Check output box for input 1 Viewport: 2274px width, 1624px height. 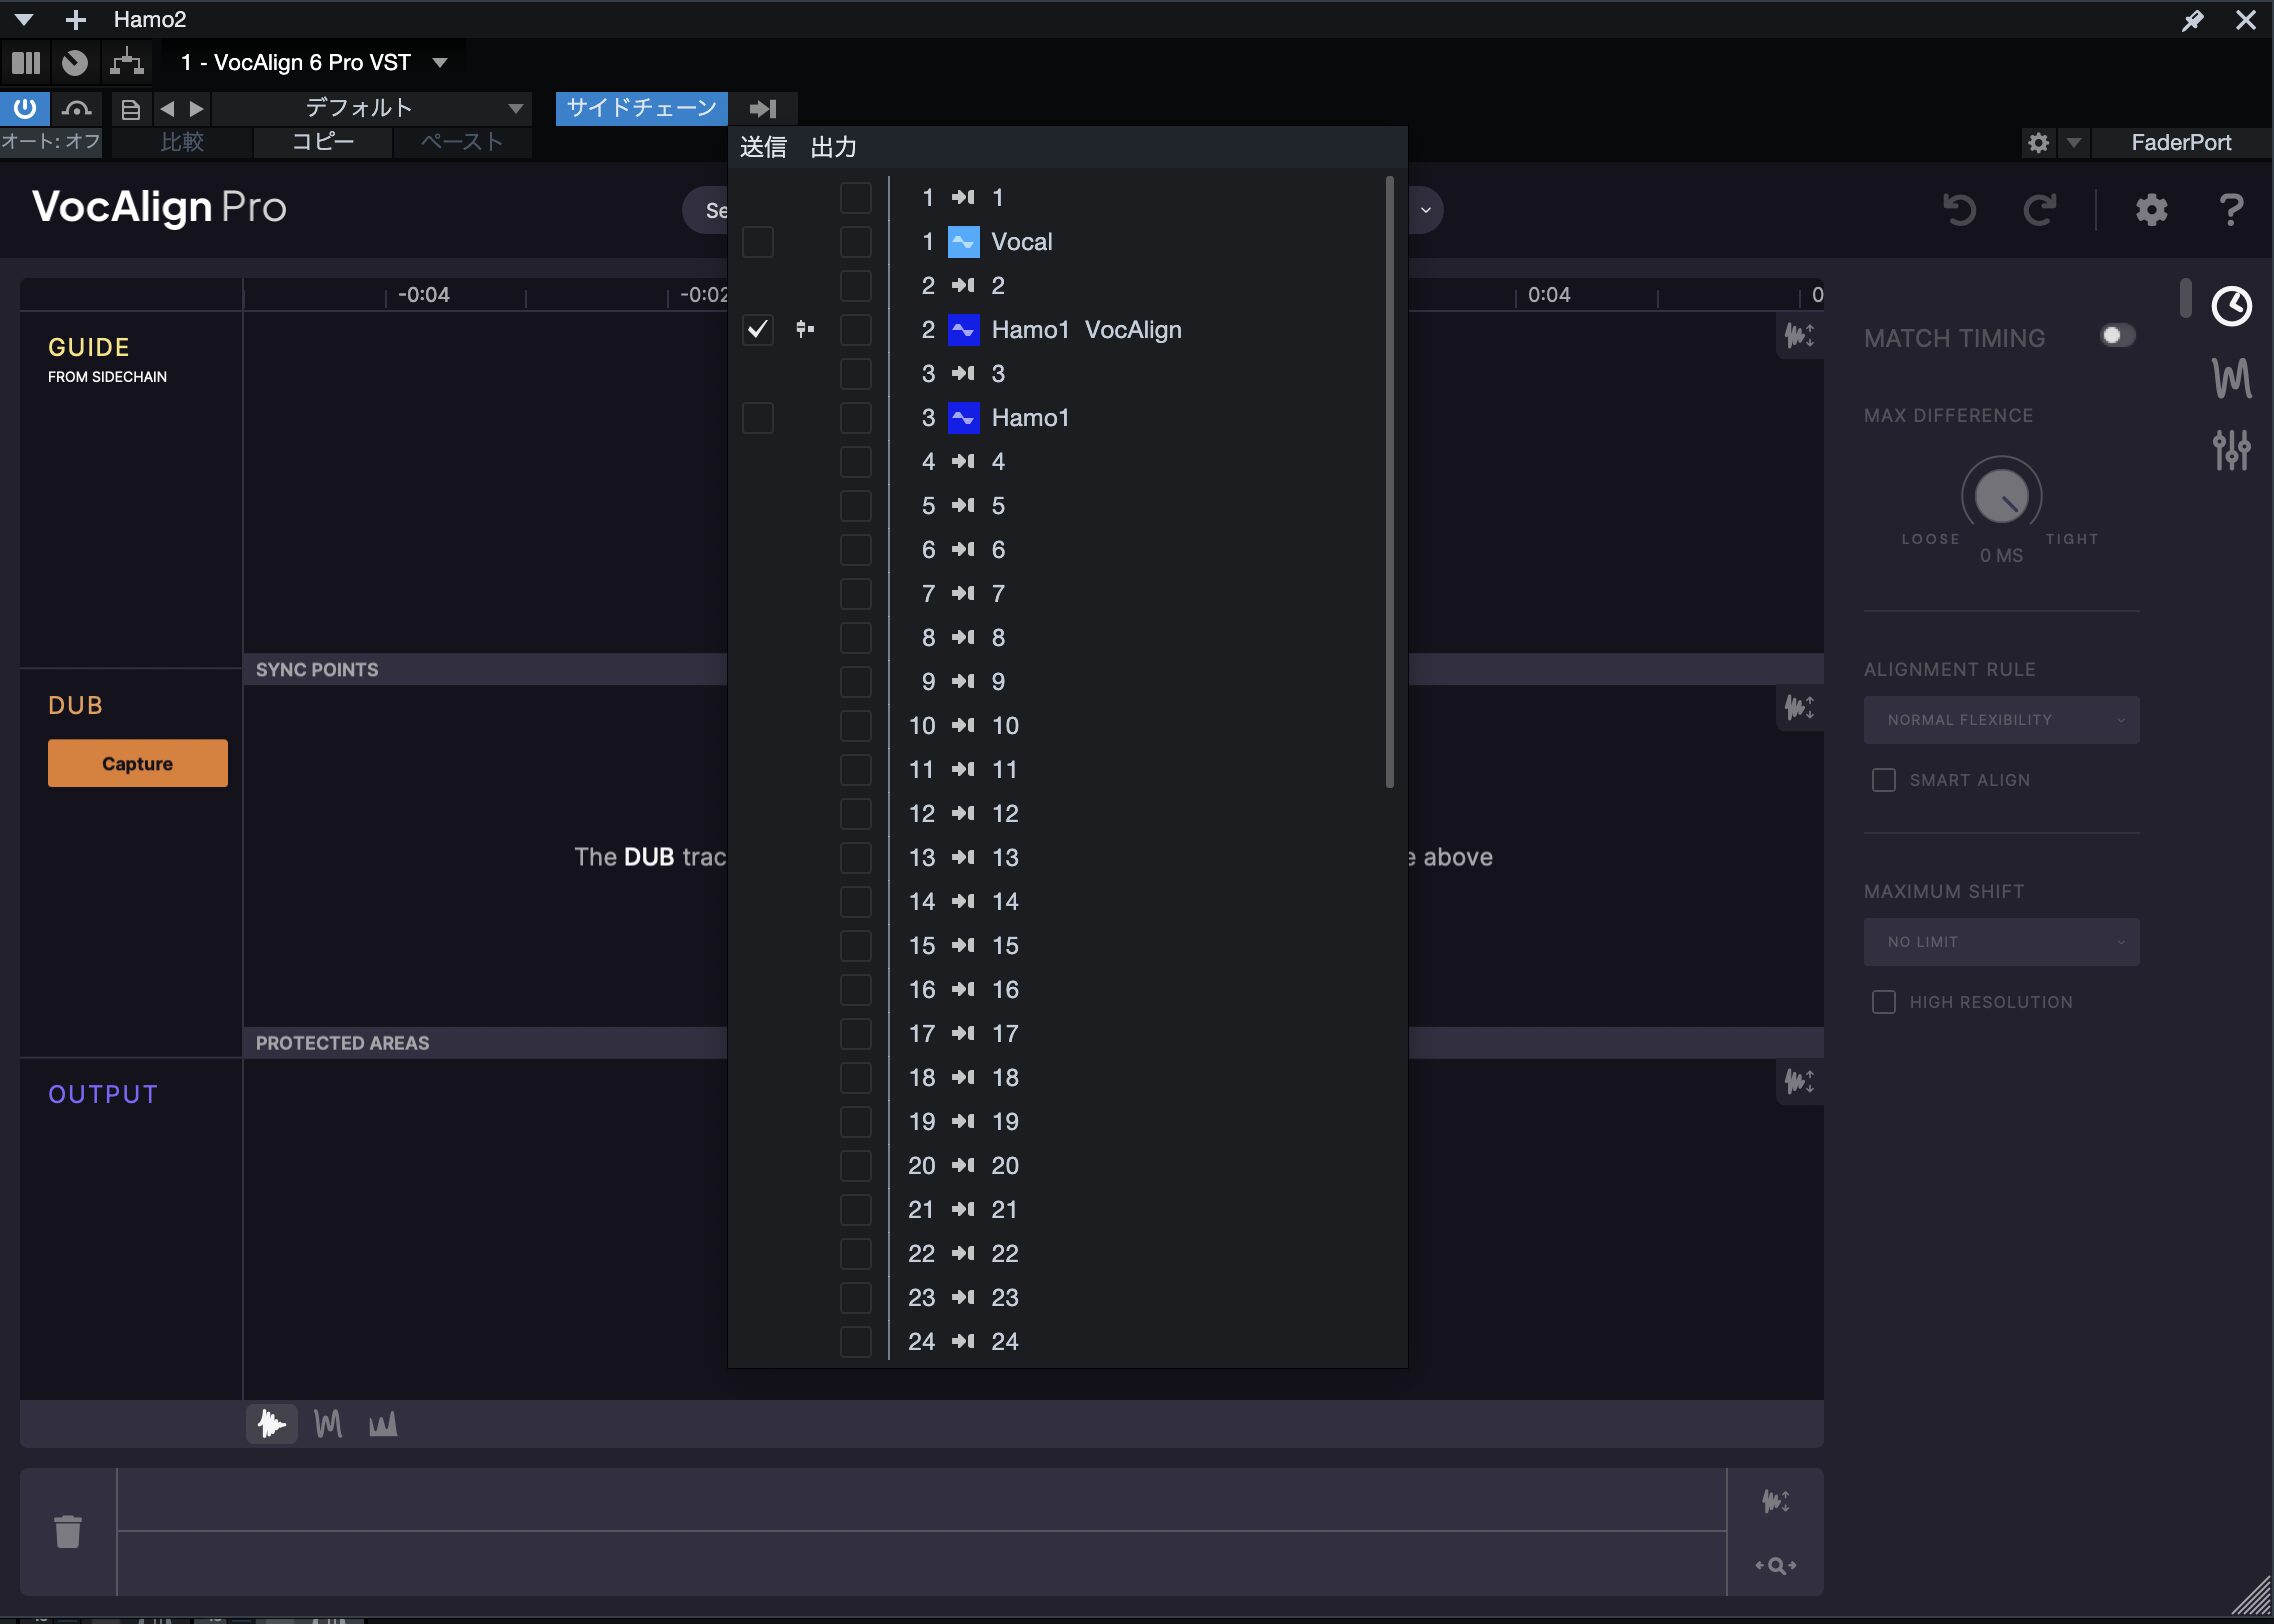856,198
